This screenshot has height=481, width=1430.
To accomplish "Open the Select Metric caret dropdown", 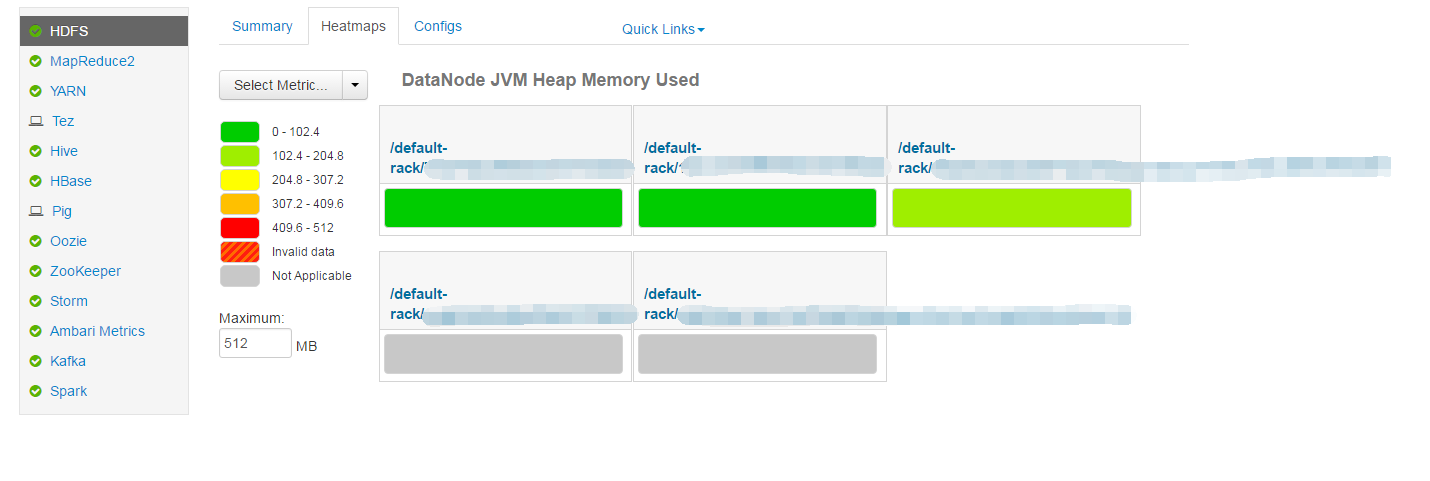I will 355,86.
